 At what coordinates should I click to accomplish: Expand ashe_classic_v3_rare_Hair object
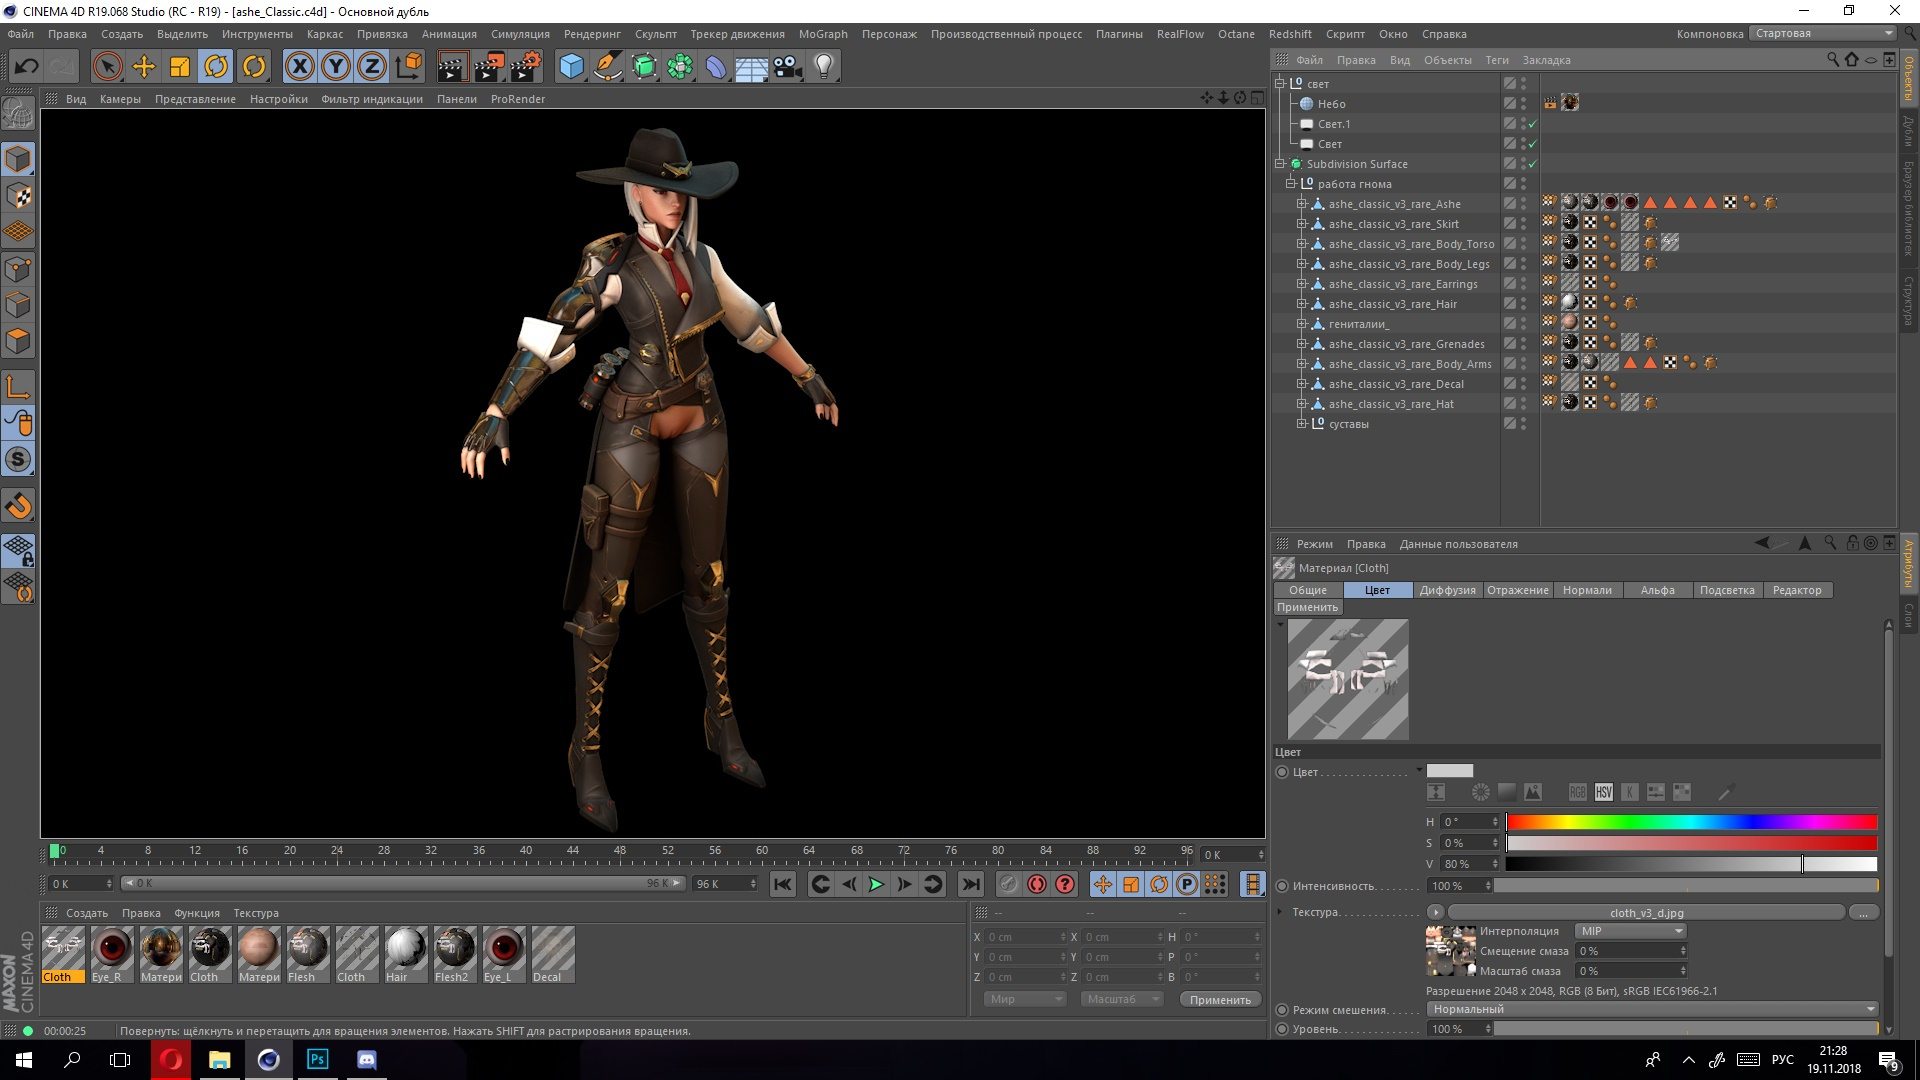[x=1301, y=304]
